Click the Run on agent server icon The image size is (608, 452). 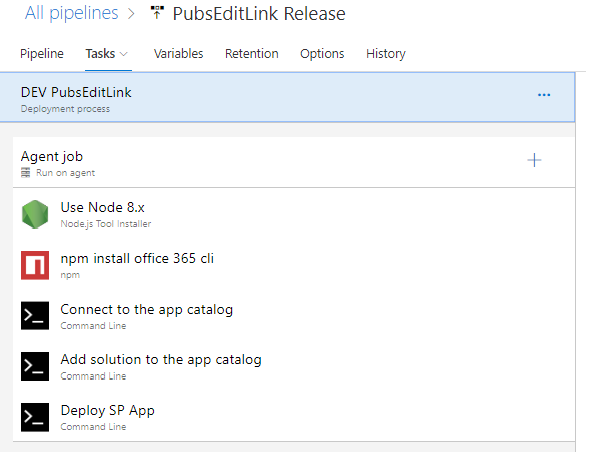(x=26, y=173)
